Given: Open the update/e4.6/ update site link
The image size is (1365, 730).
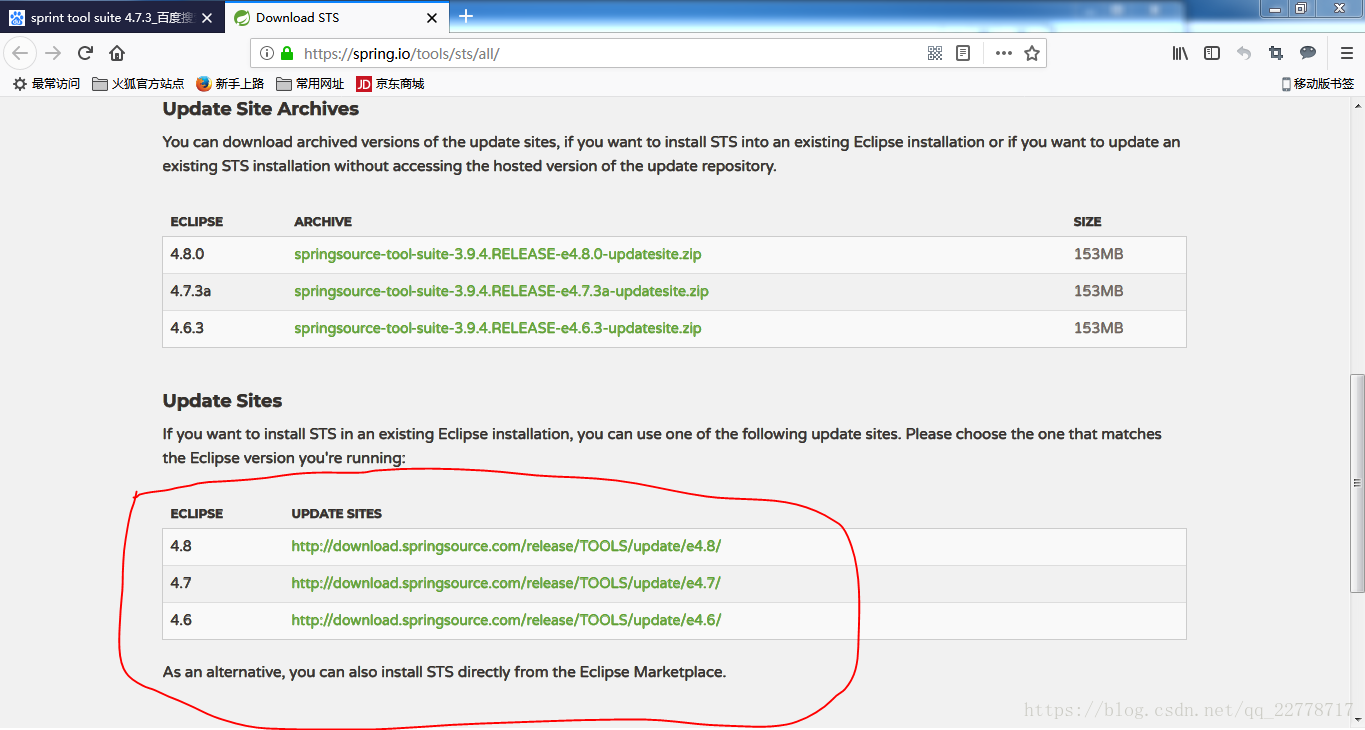Looking at the screenshot, I should coord(506,620).
